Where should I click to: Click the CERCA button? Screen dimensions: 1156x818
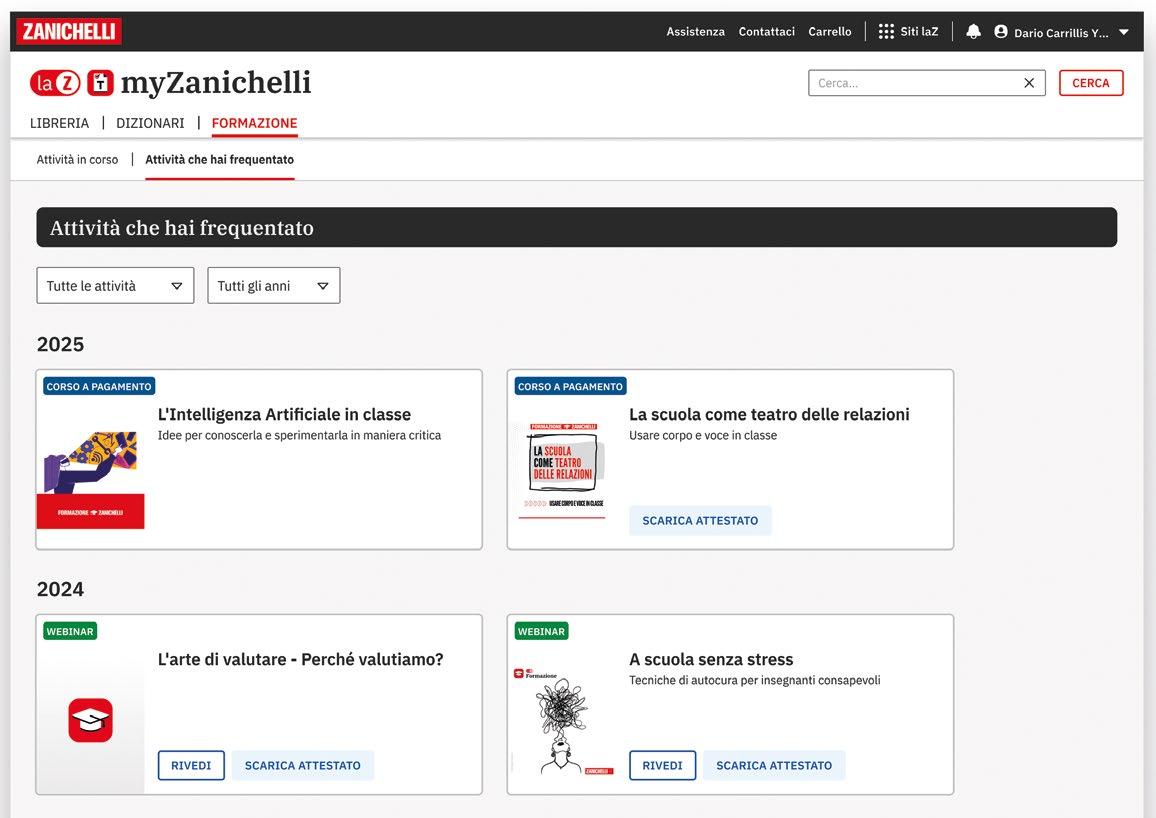pyautogui.click(x=1090, y=83)
